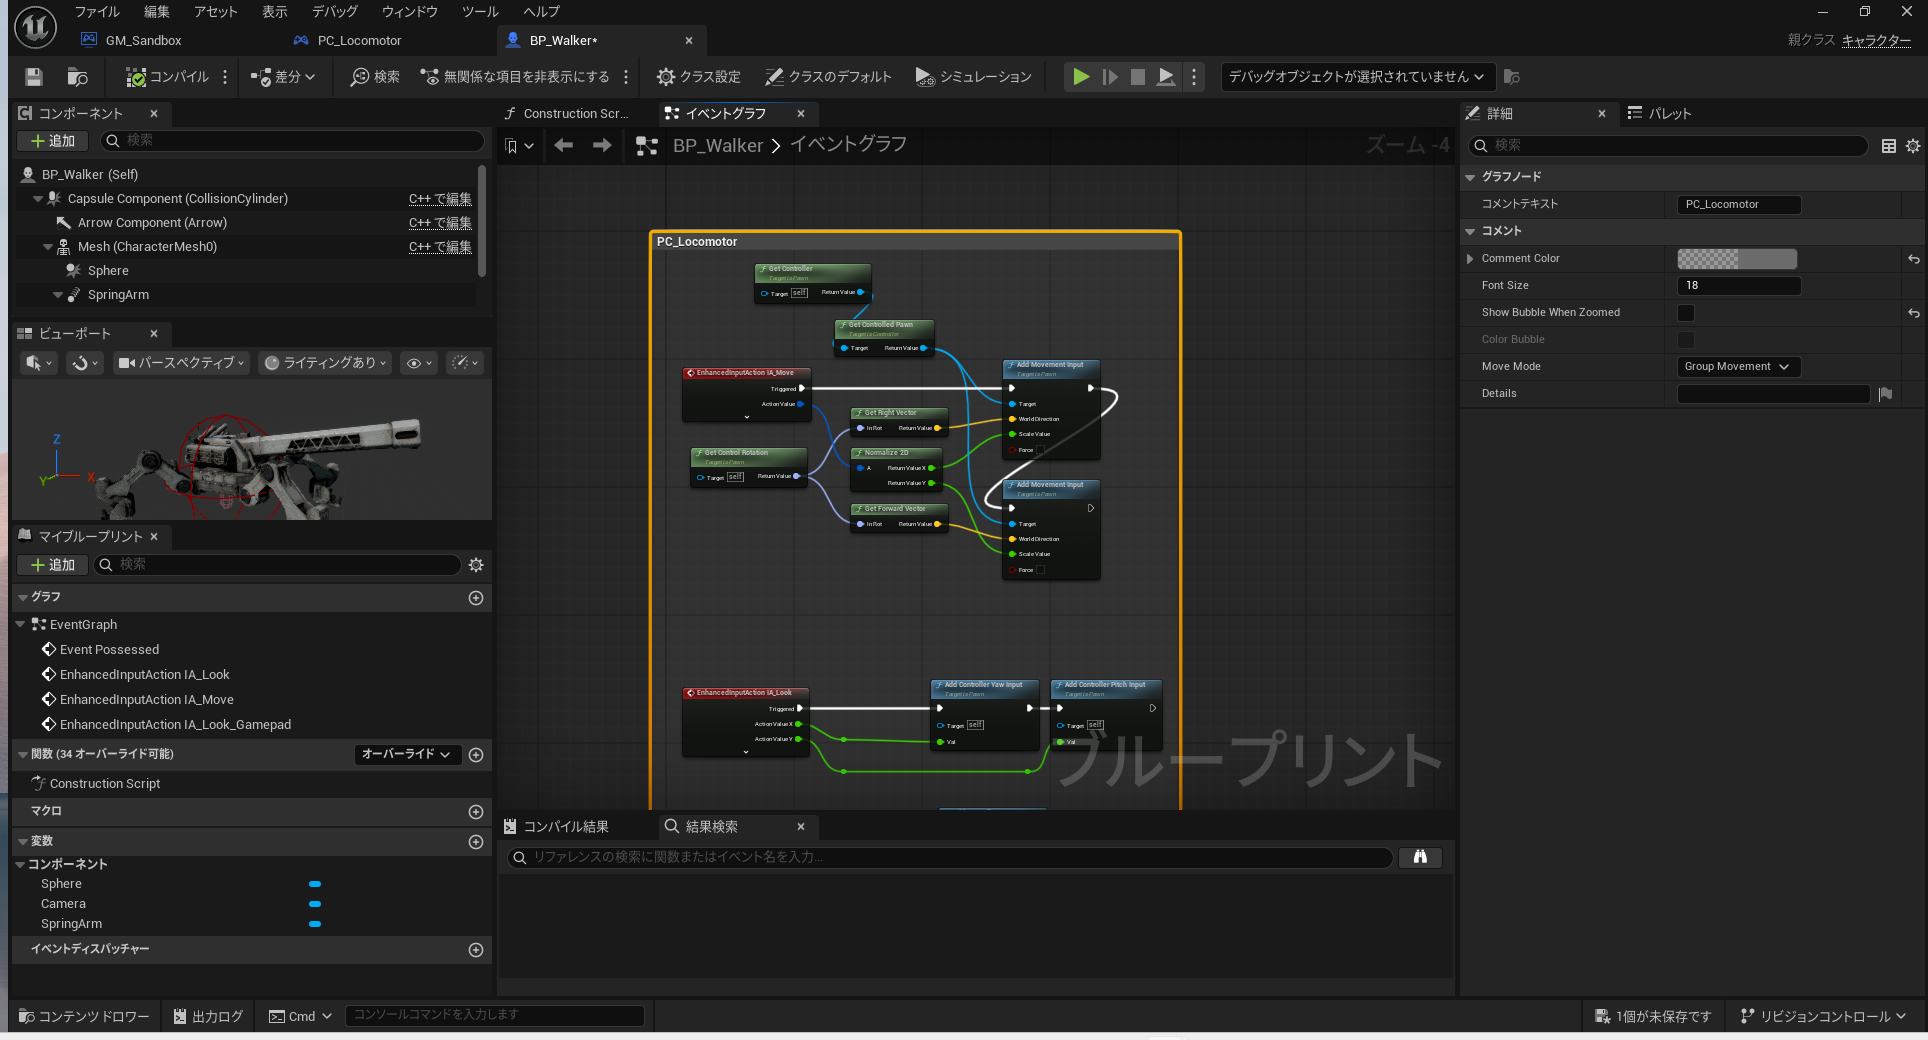The image size is (1928, 1040).
Task: Click the graph navigate back arrow
Action: tap(564, 146)
